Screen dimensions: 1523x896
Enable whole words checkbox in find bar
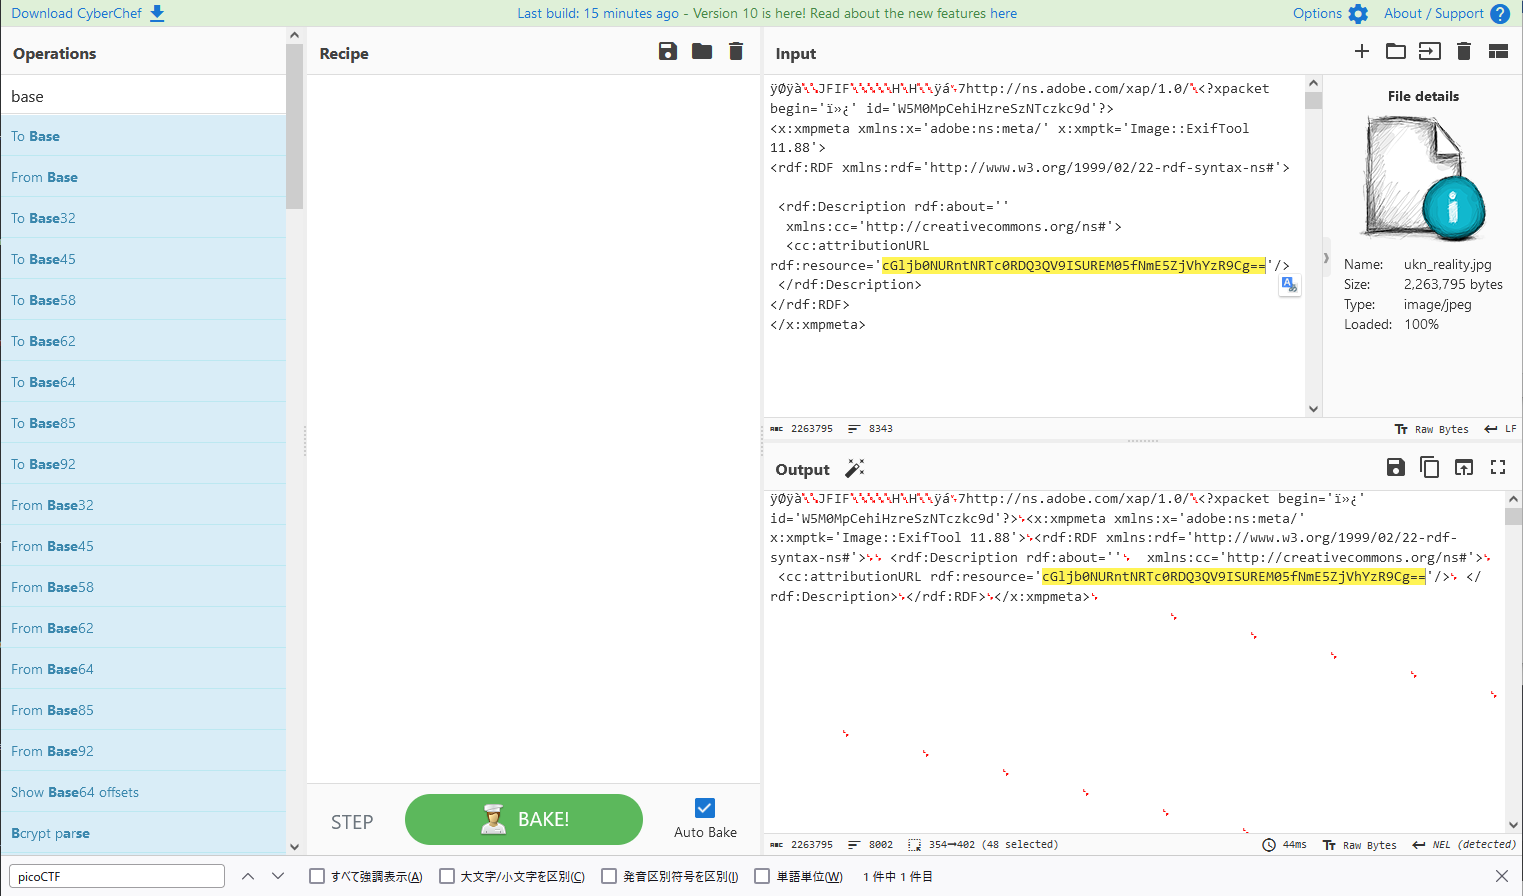click(x=762, y=876)
